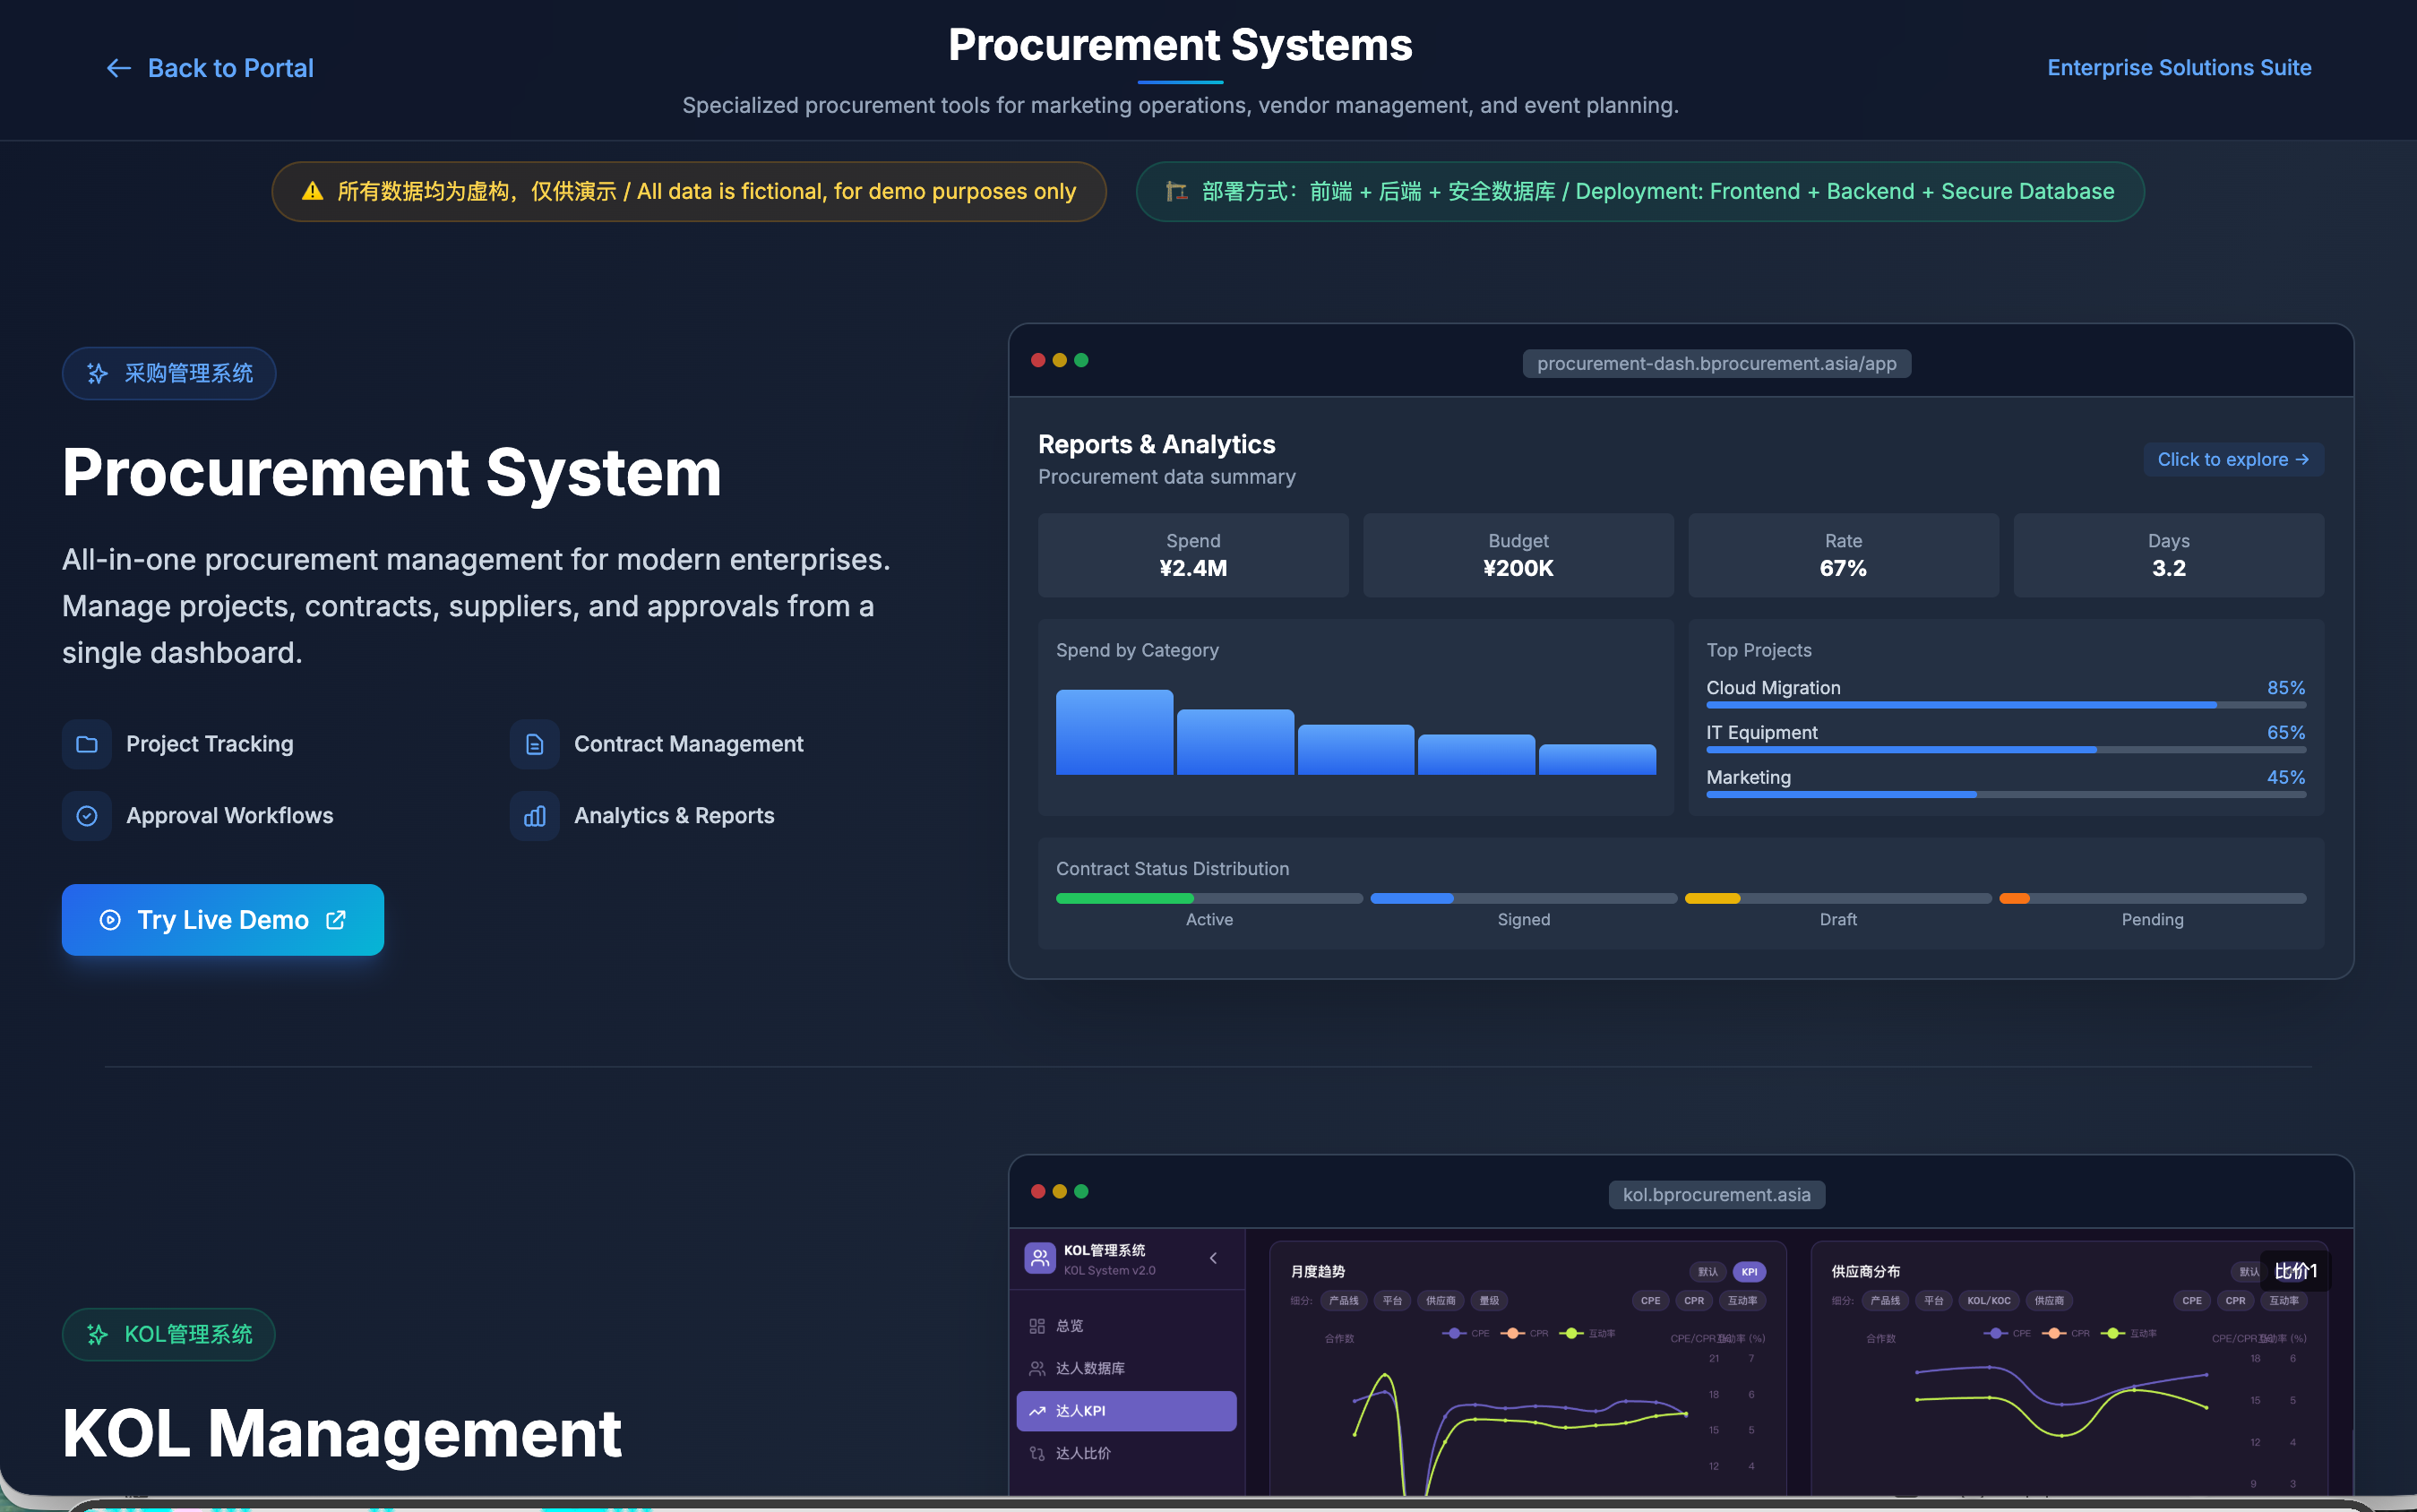The width and height of the screenshot is (2417, 1512).
Task: Choose the CPR metric pill in 供应商分布
Action: click(2235, 1301)
